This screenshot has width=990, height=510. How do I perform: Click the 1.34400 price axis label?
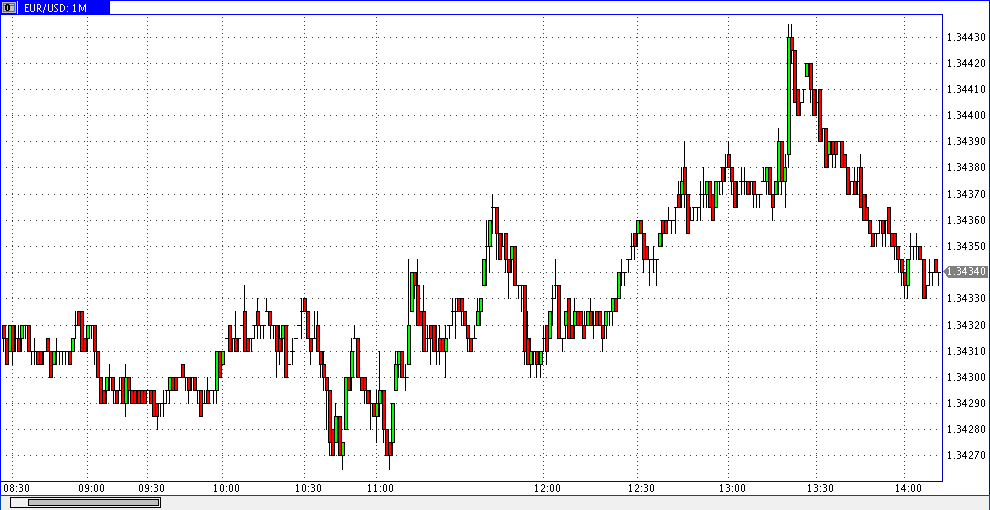(967, 116)
